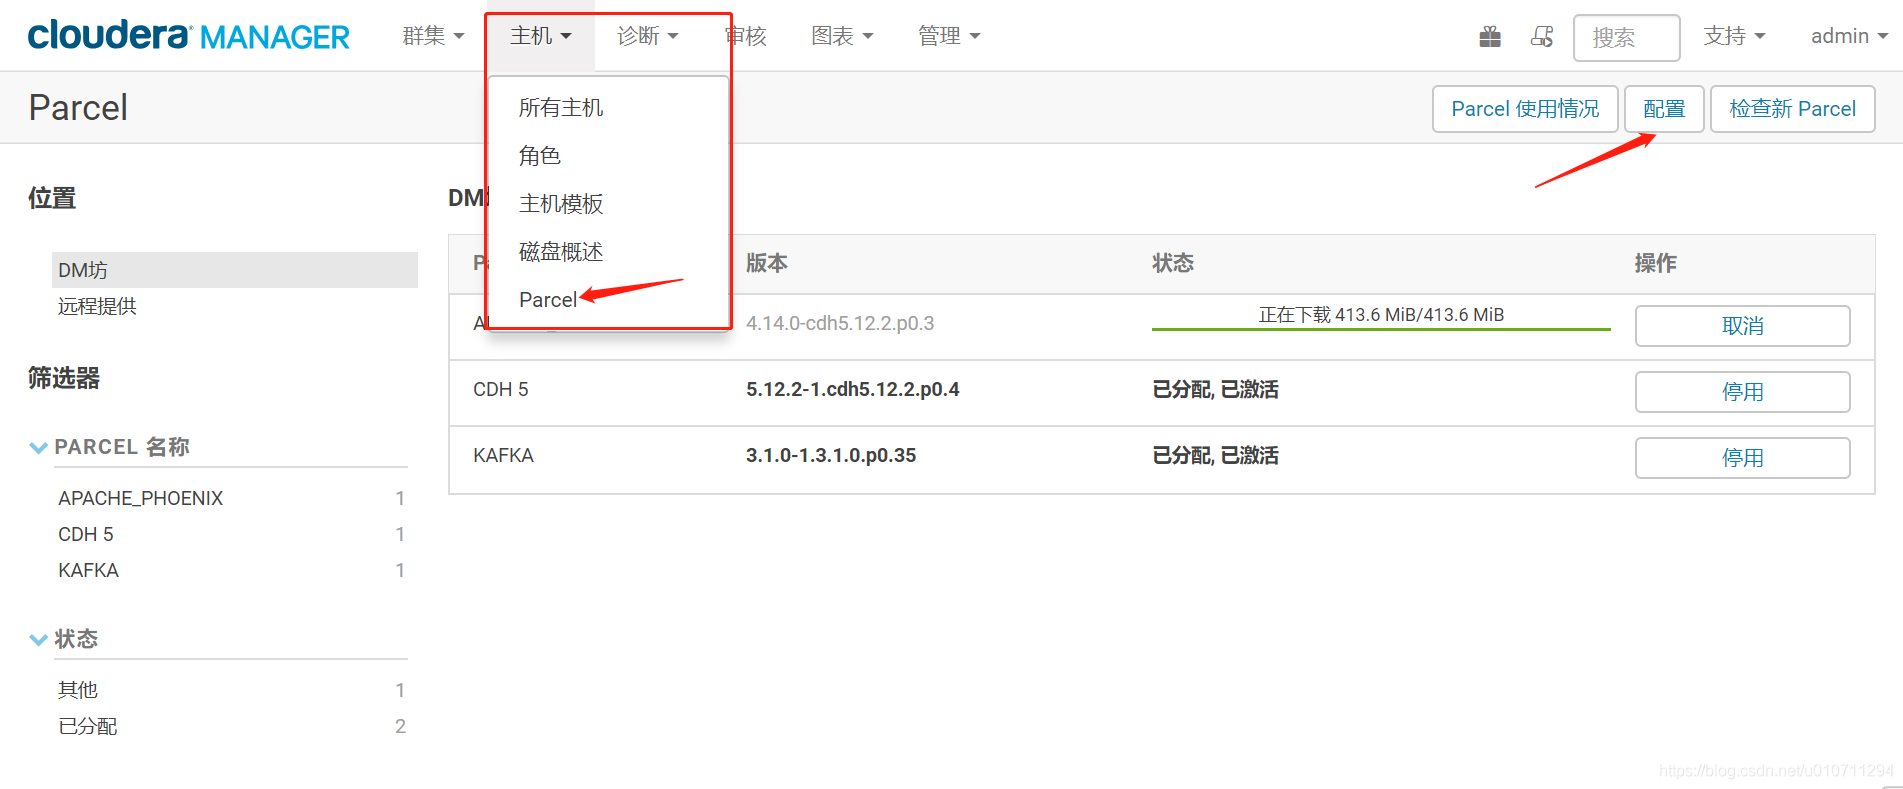
Task: Open the 图表 dropdown menu
Action: (x=842, y=36)
